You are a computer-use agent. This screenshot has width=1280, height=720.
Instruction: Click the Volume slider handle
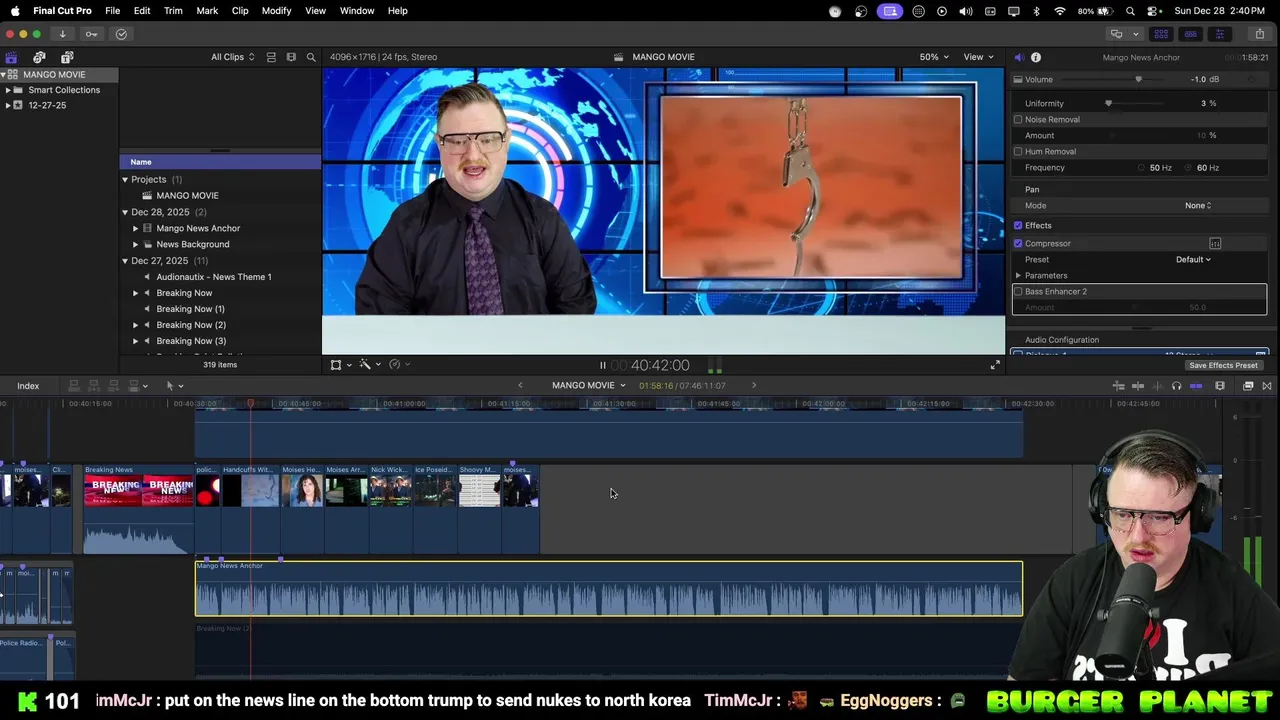point(1138,79)
